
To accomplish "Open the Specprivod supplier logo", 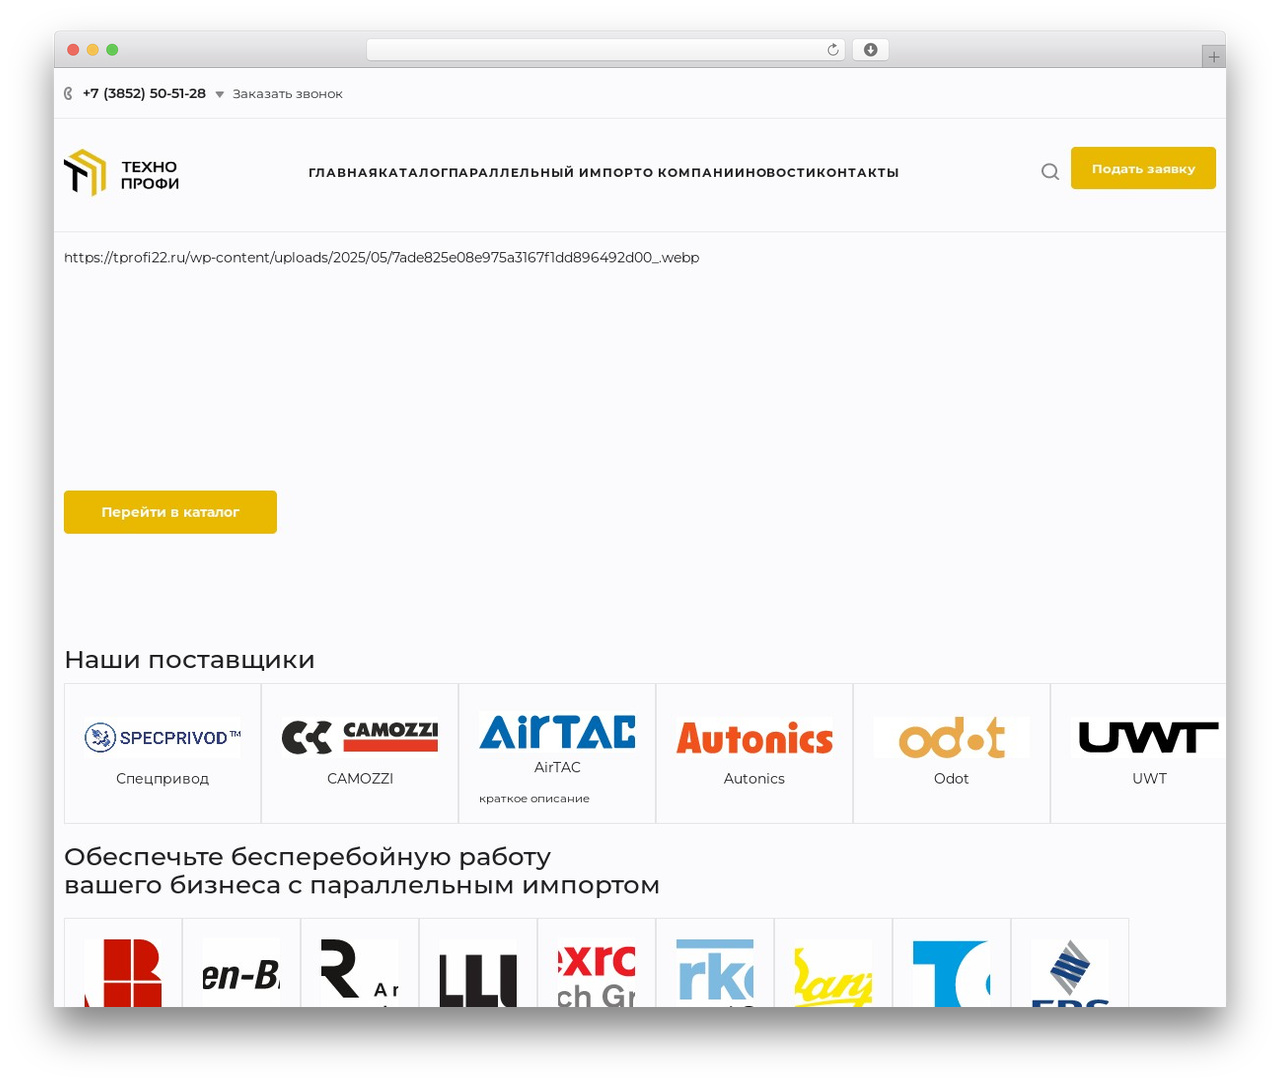I will point(162,738).
